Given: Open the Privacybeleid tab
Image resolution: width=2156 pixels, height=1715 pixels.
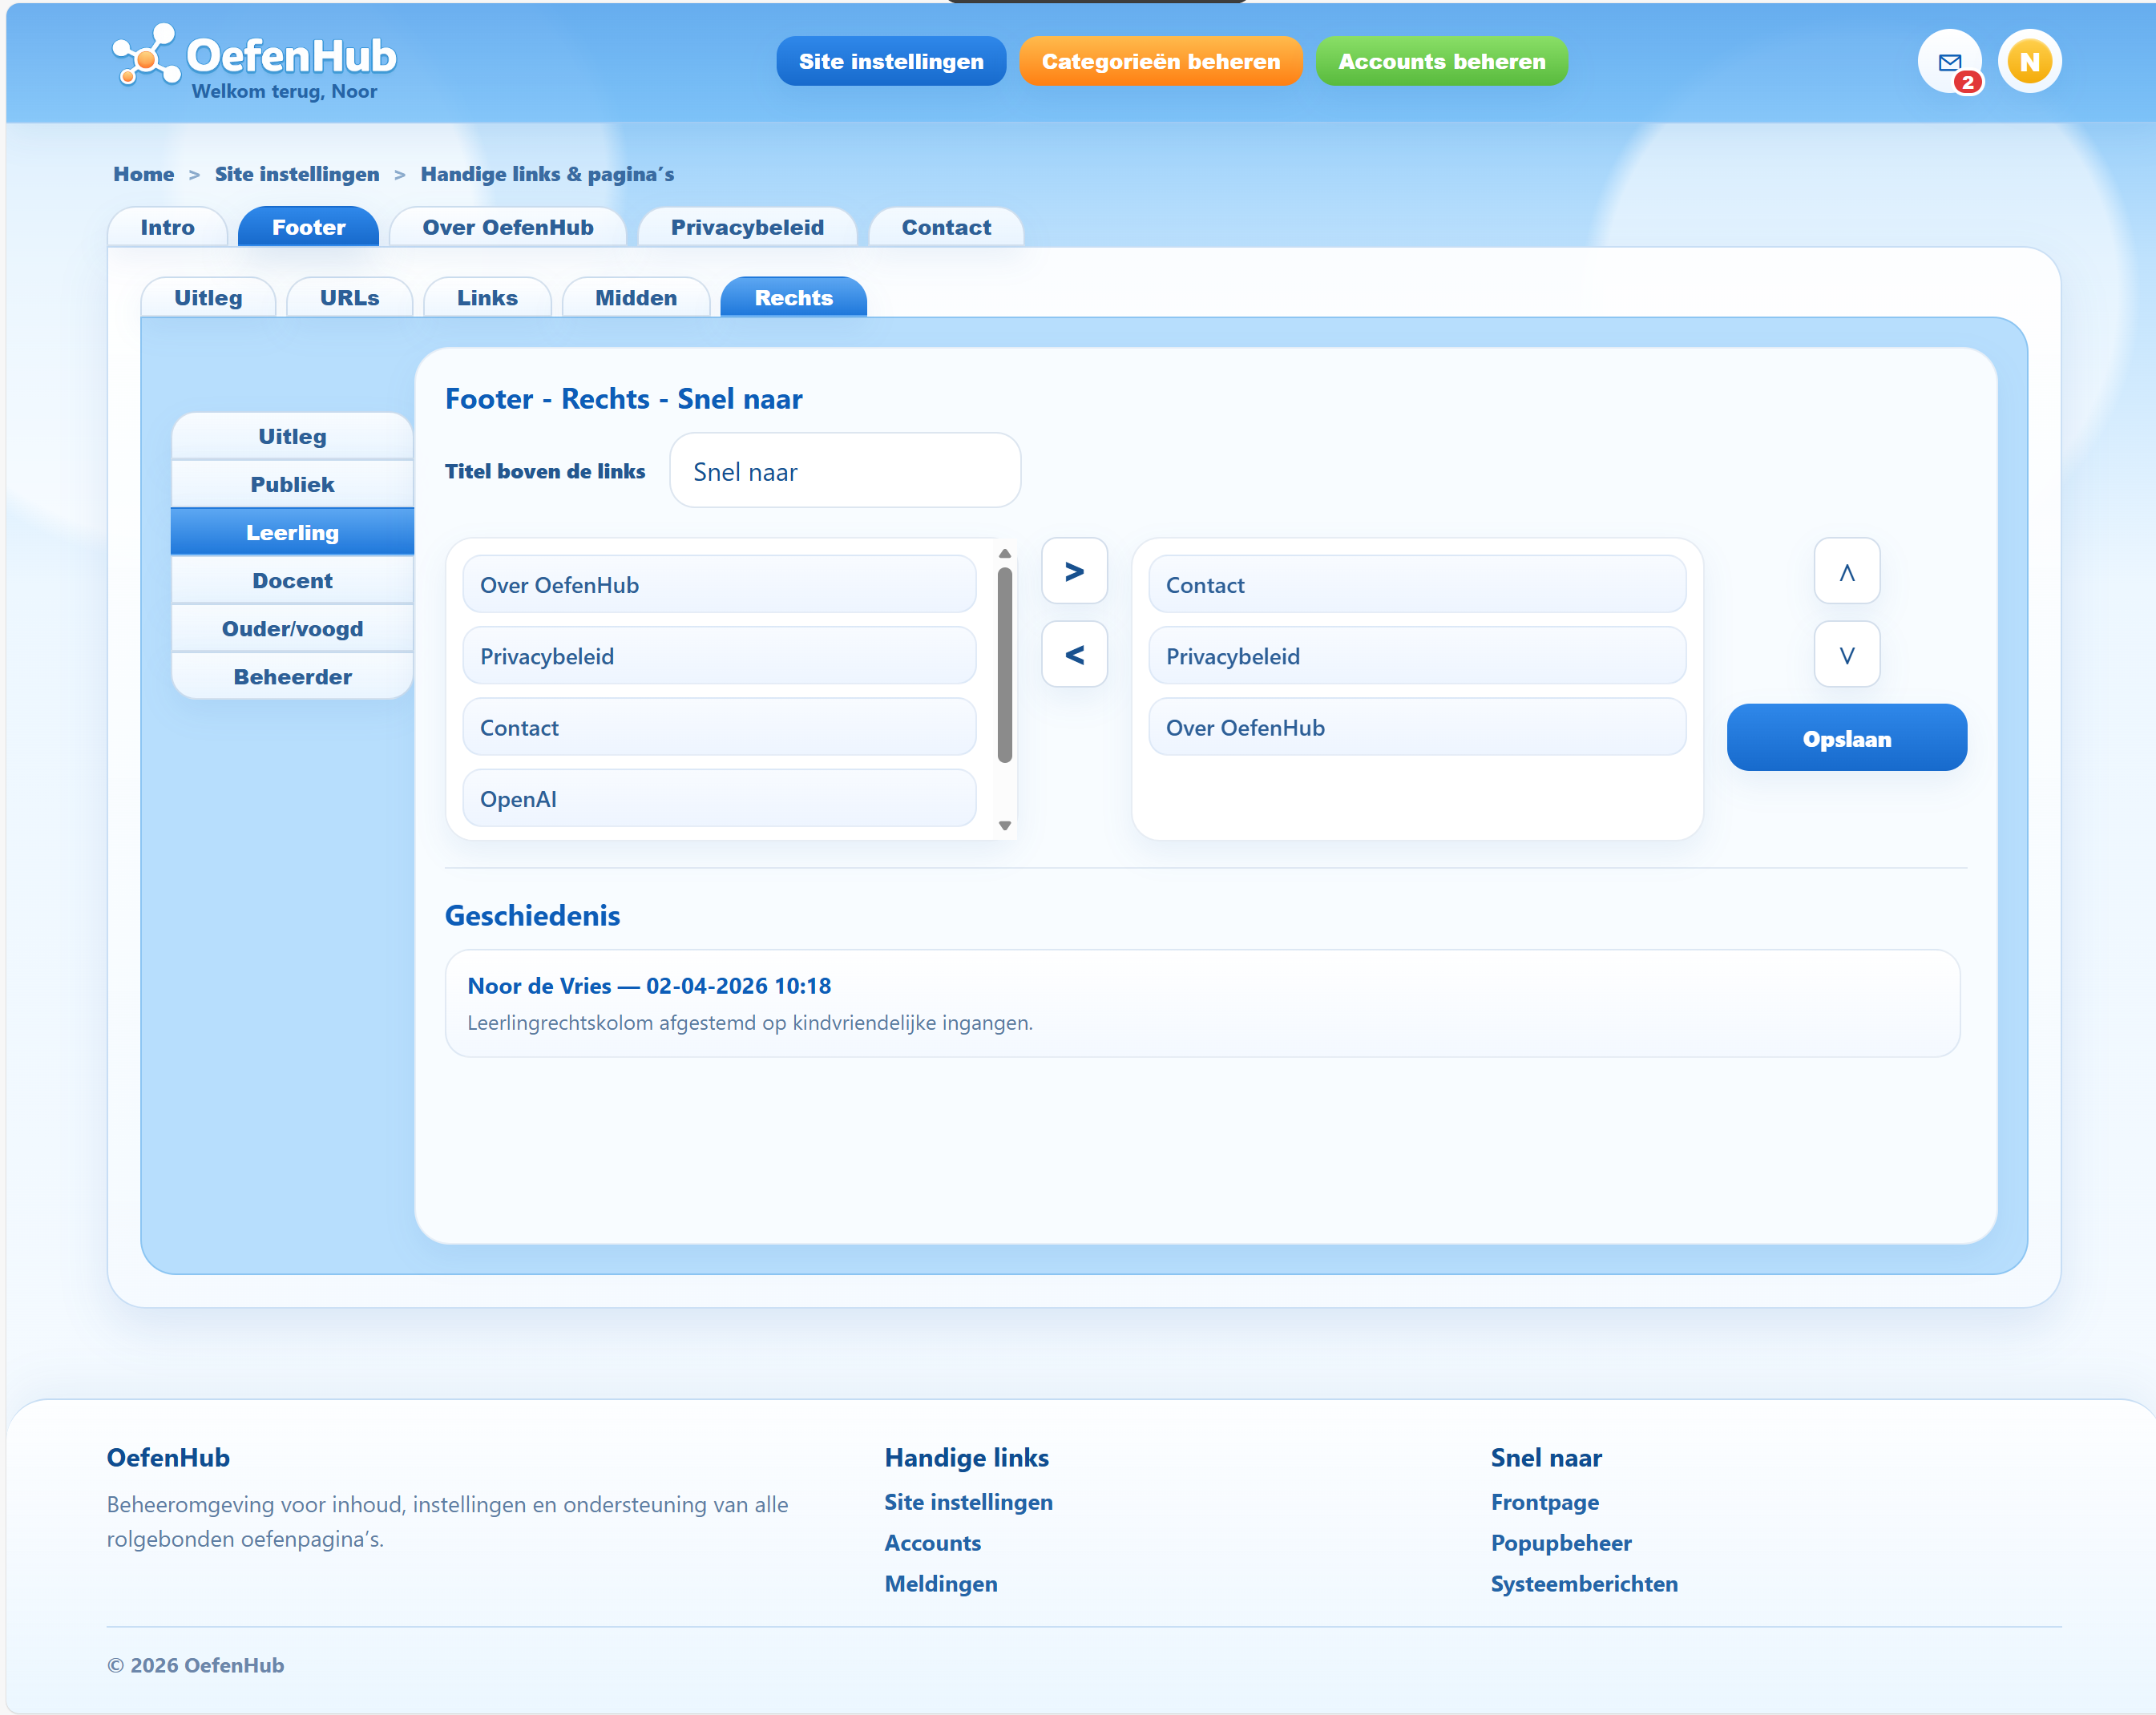Looking at the screenshot, I should coord(747,227).
